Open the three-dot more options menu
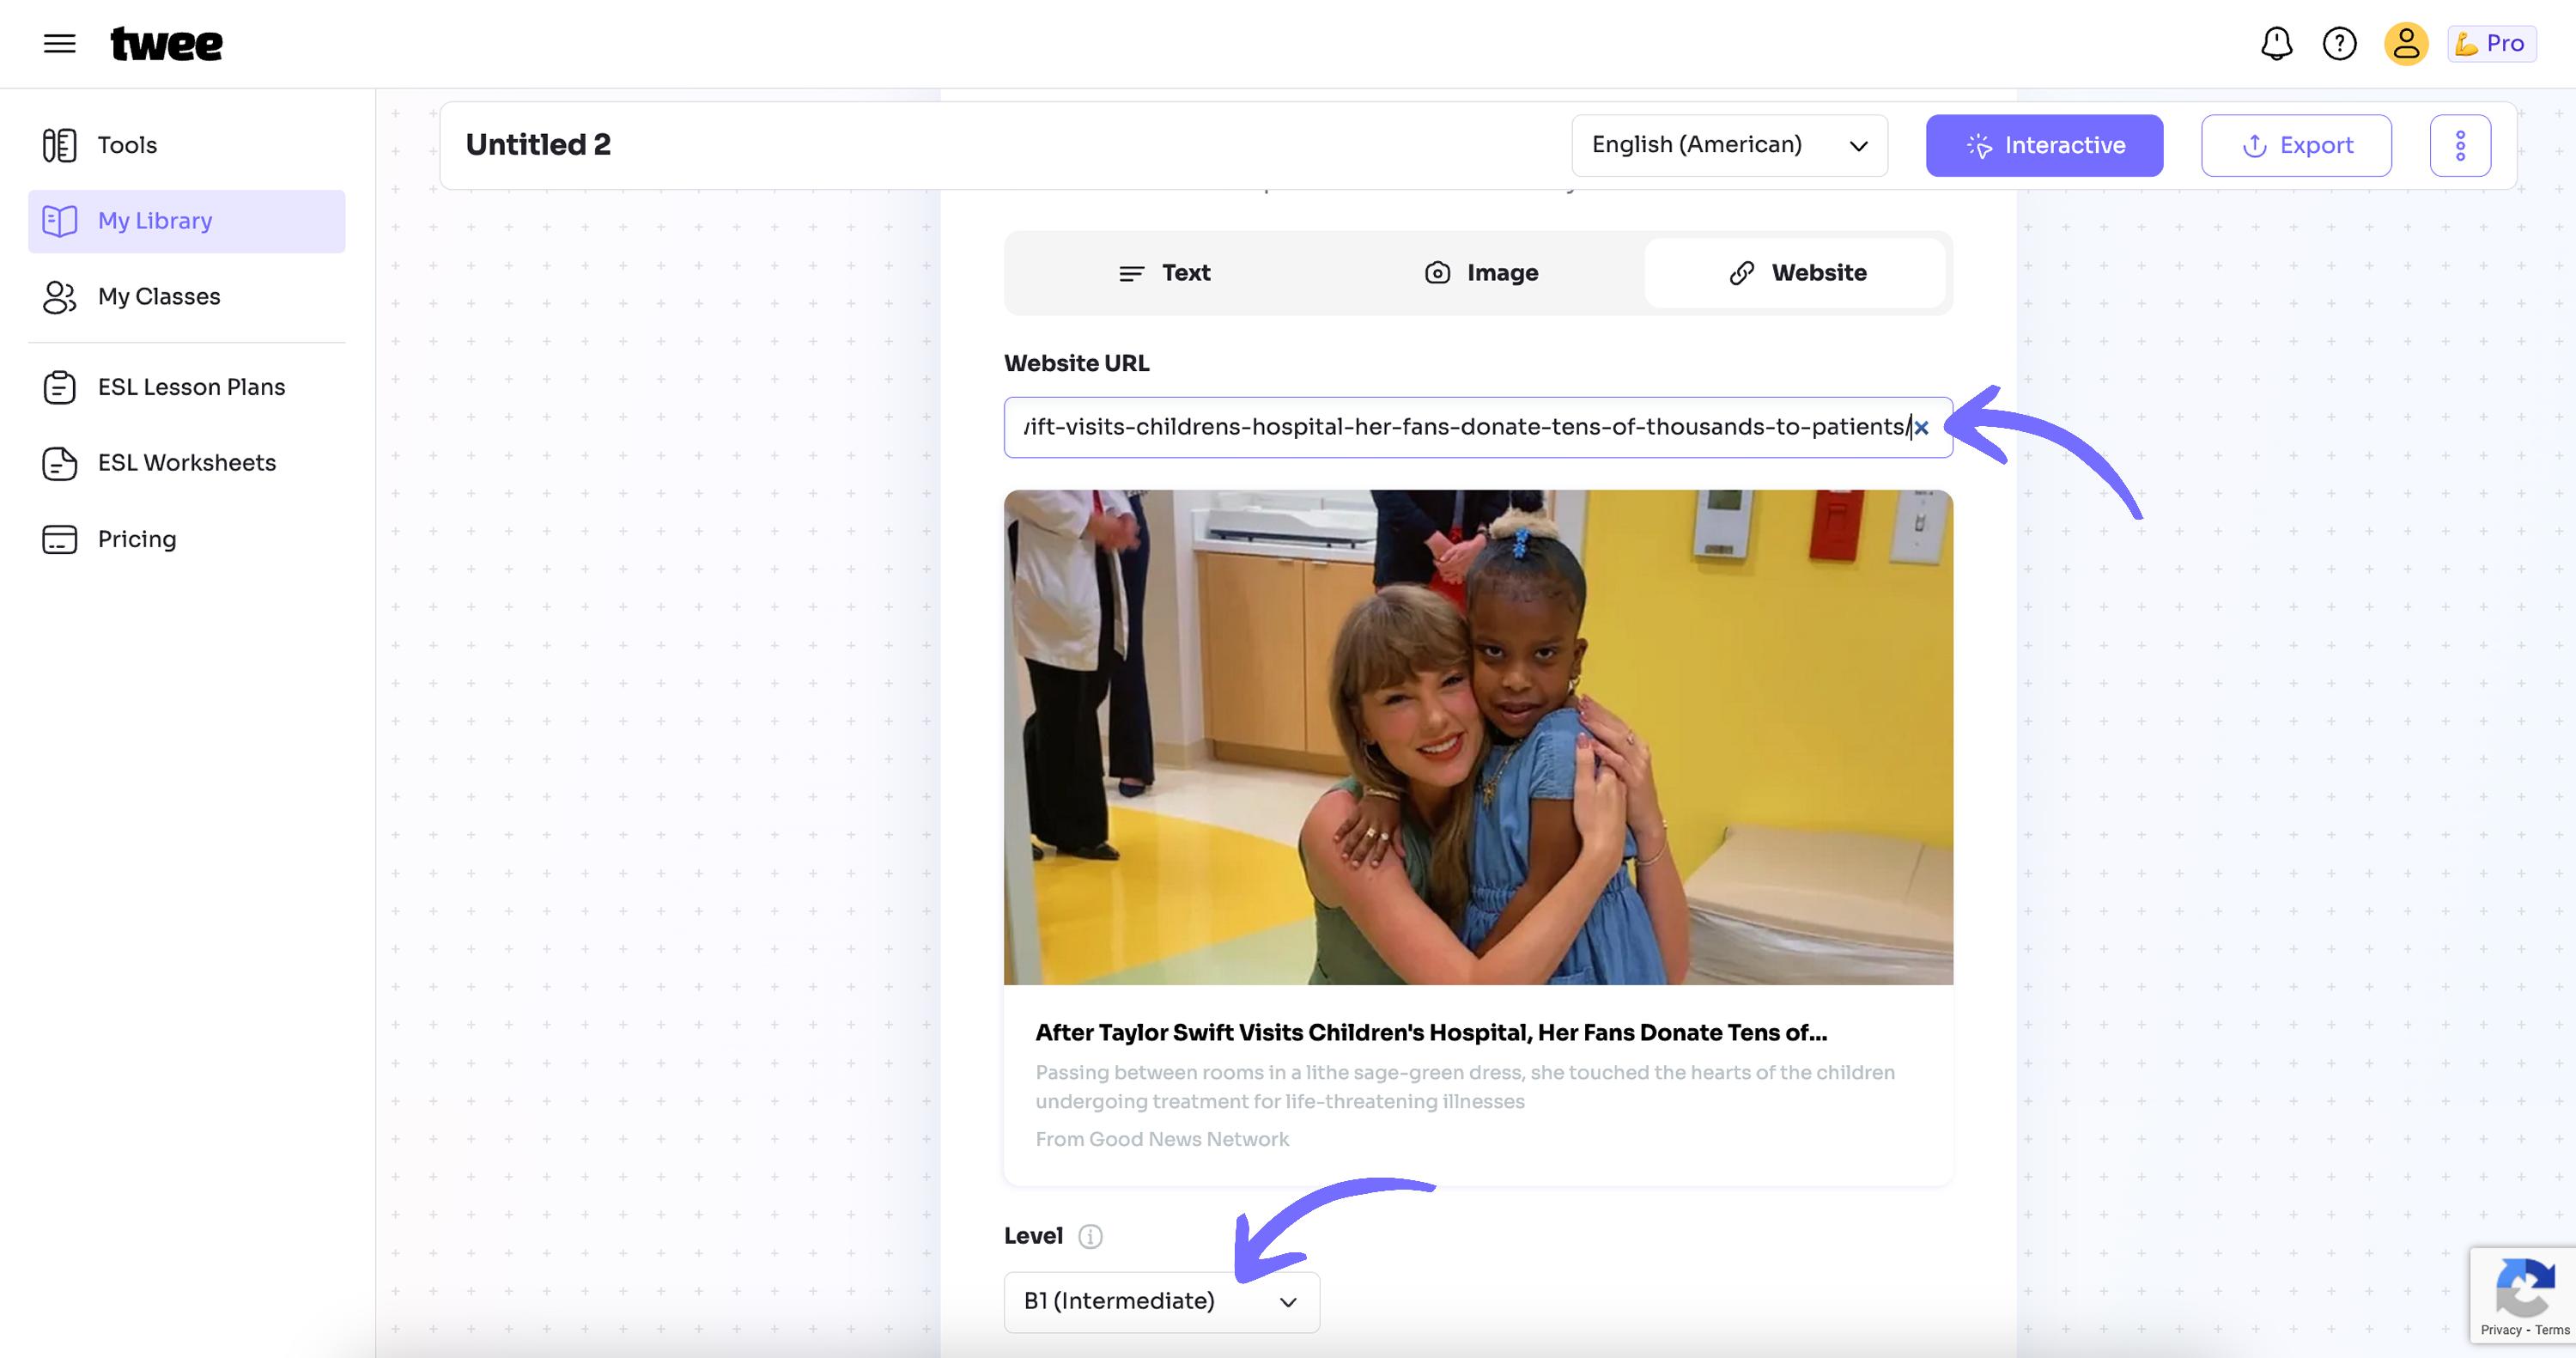This screenshot has width=2576, height=1358. (2460, 145)
